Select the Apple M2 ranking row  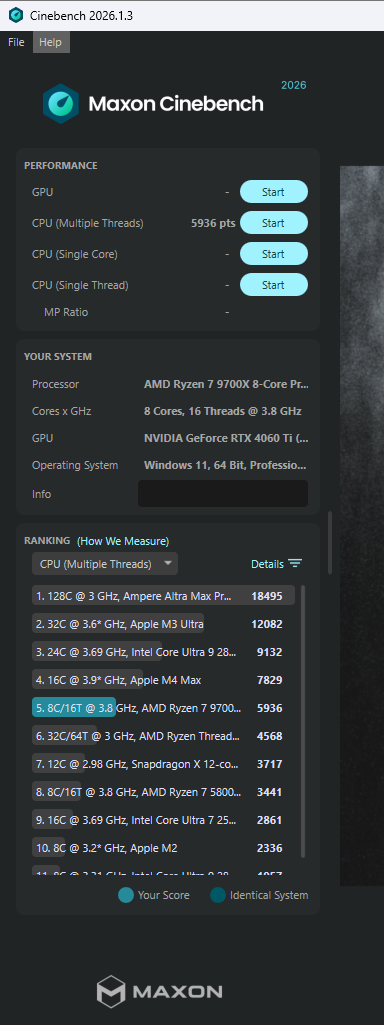[164, 848]
